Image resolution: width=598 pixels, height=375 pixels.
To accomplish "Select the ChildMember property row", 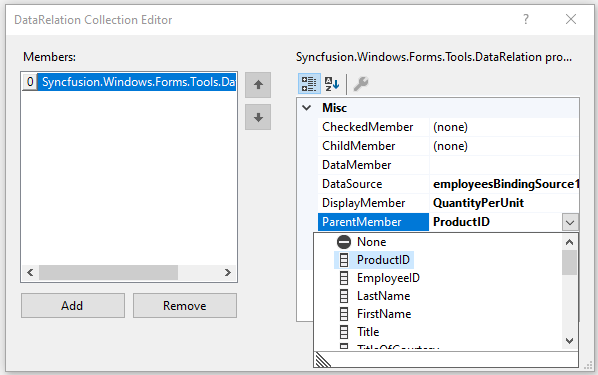I will 448,146.
